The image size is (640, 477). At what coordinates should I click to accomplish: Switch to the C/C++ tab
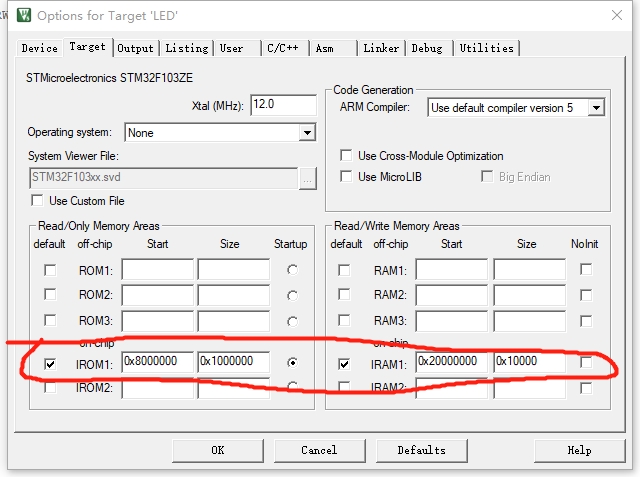tap(279, 48)
